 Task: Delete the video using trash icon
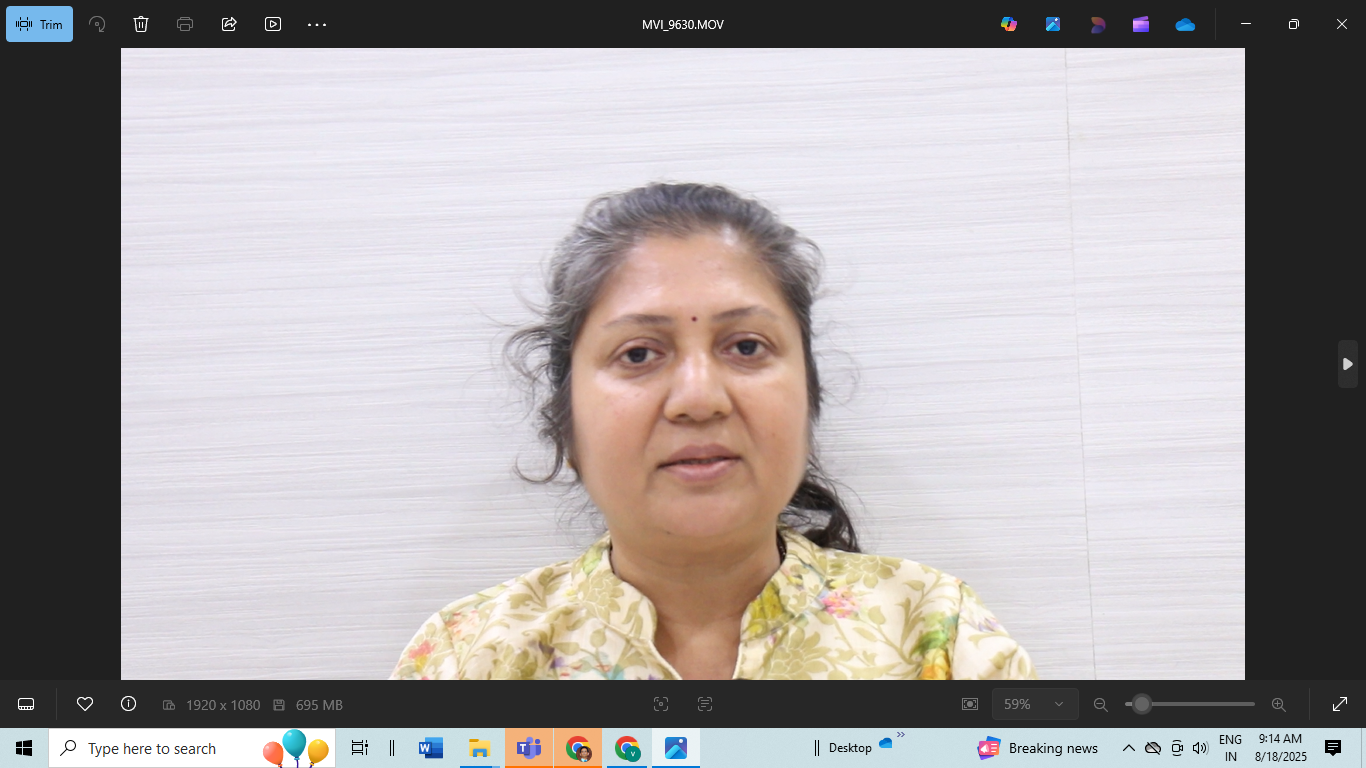coord(141,24)
